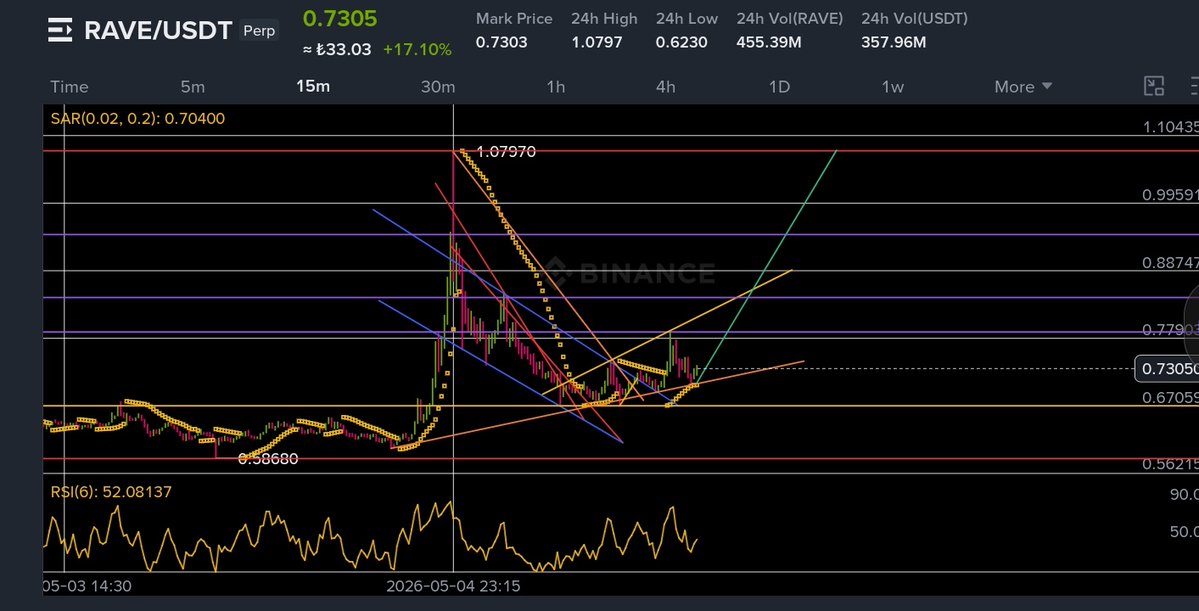Select the RAVE/USDT trading pair title
The image size is (1199, 611).
pyautogui.click(x=158, y=31)
